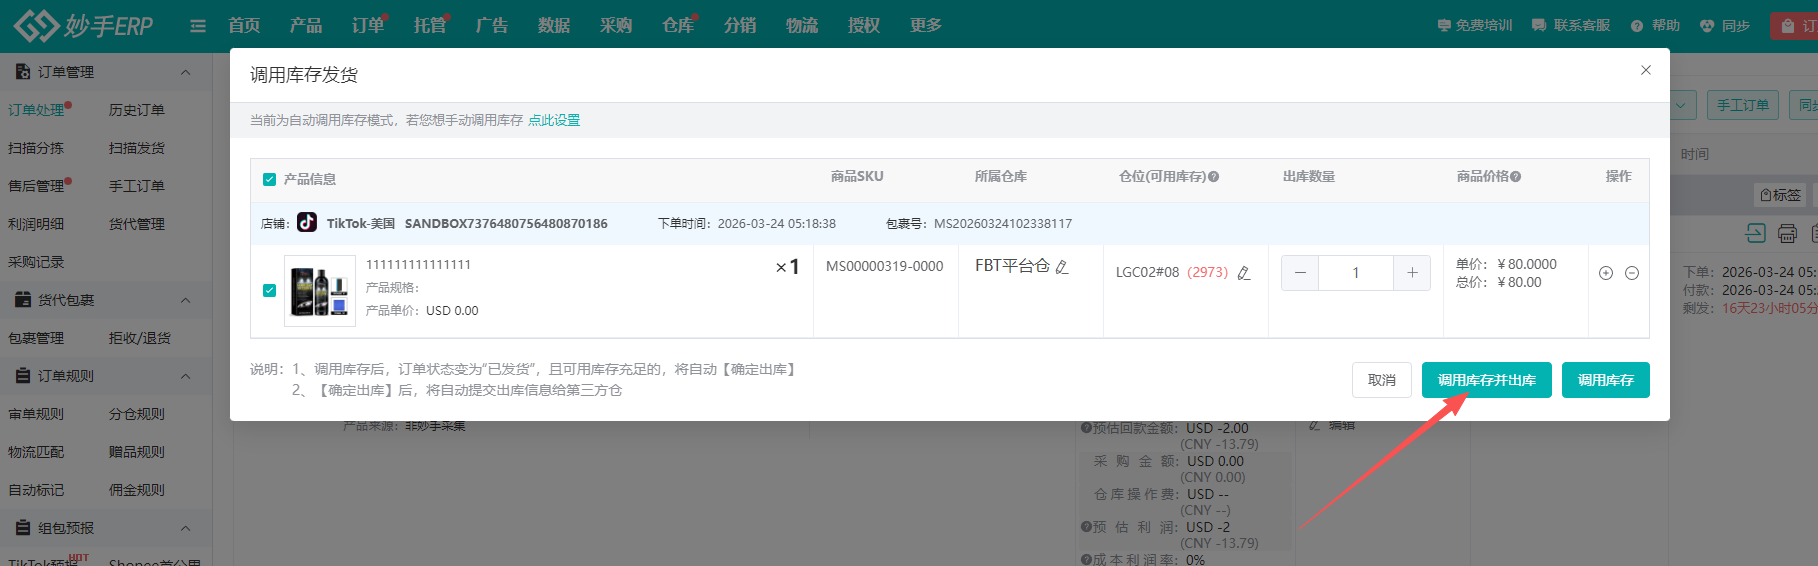Collapse the 订单规则 sidebar section

tap(185, 376)
